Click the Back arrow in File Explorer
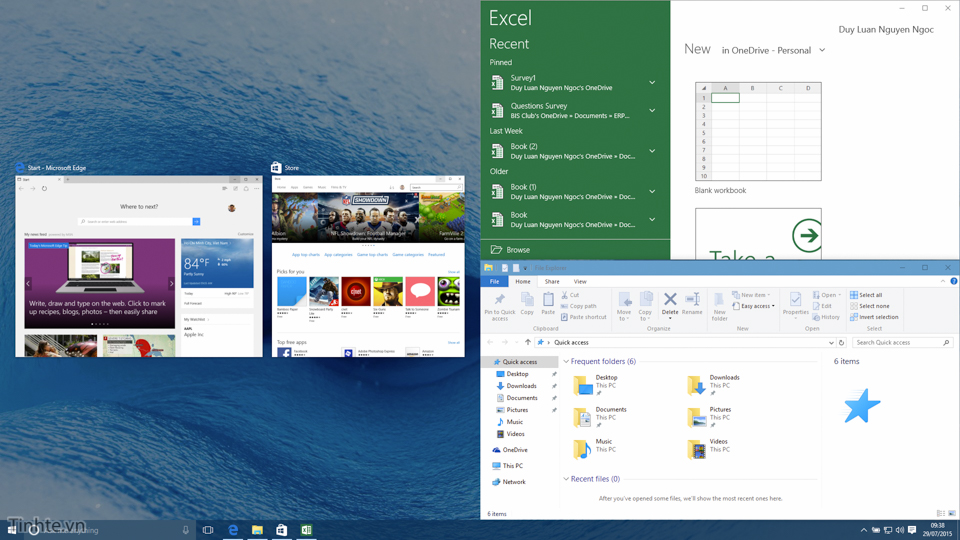960x540 pixels. pyautogui.click(x=490, y=342)
